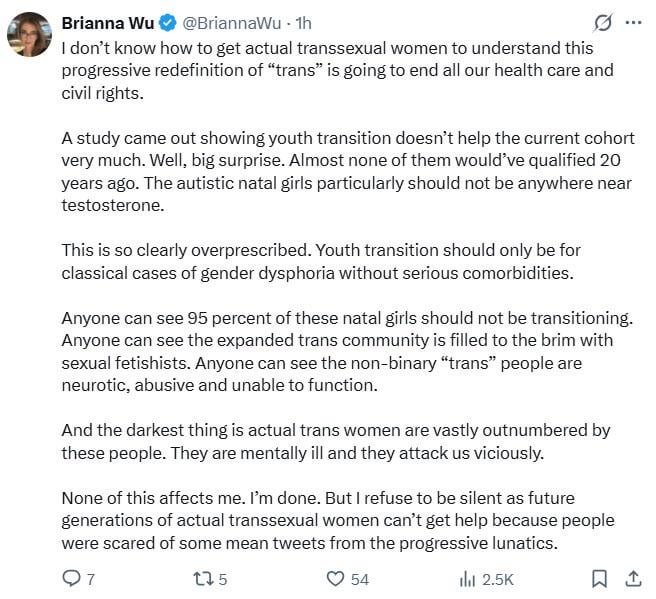656x599 pixels.
Task: Open the three-dot More options menu
Action: point(633,22)
